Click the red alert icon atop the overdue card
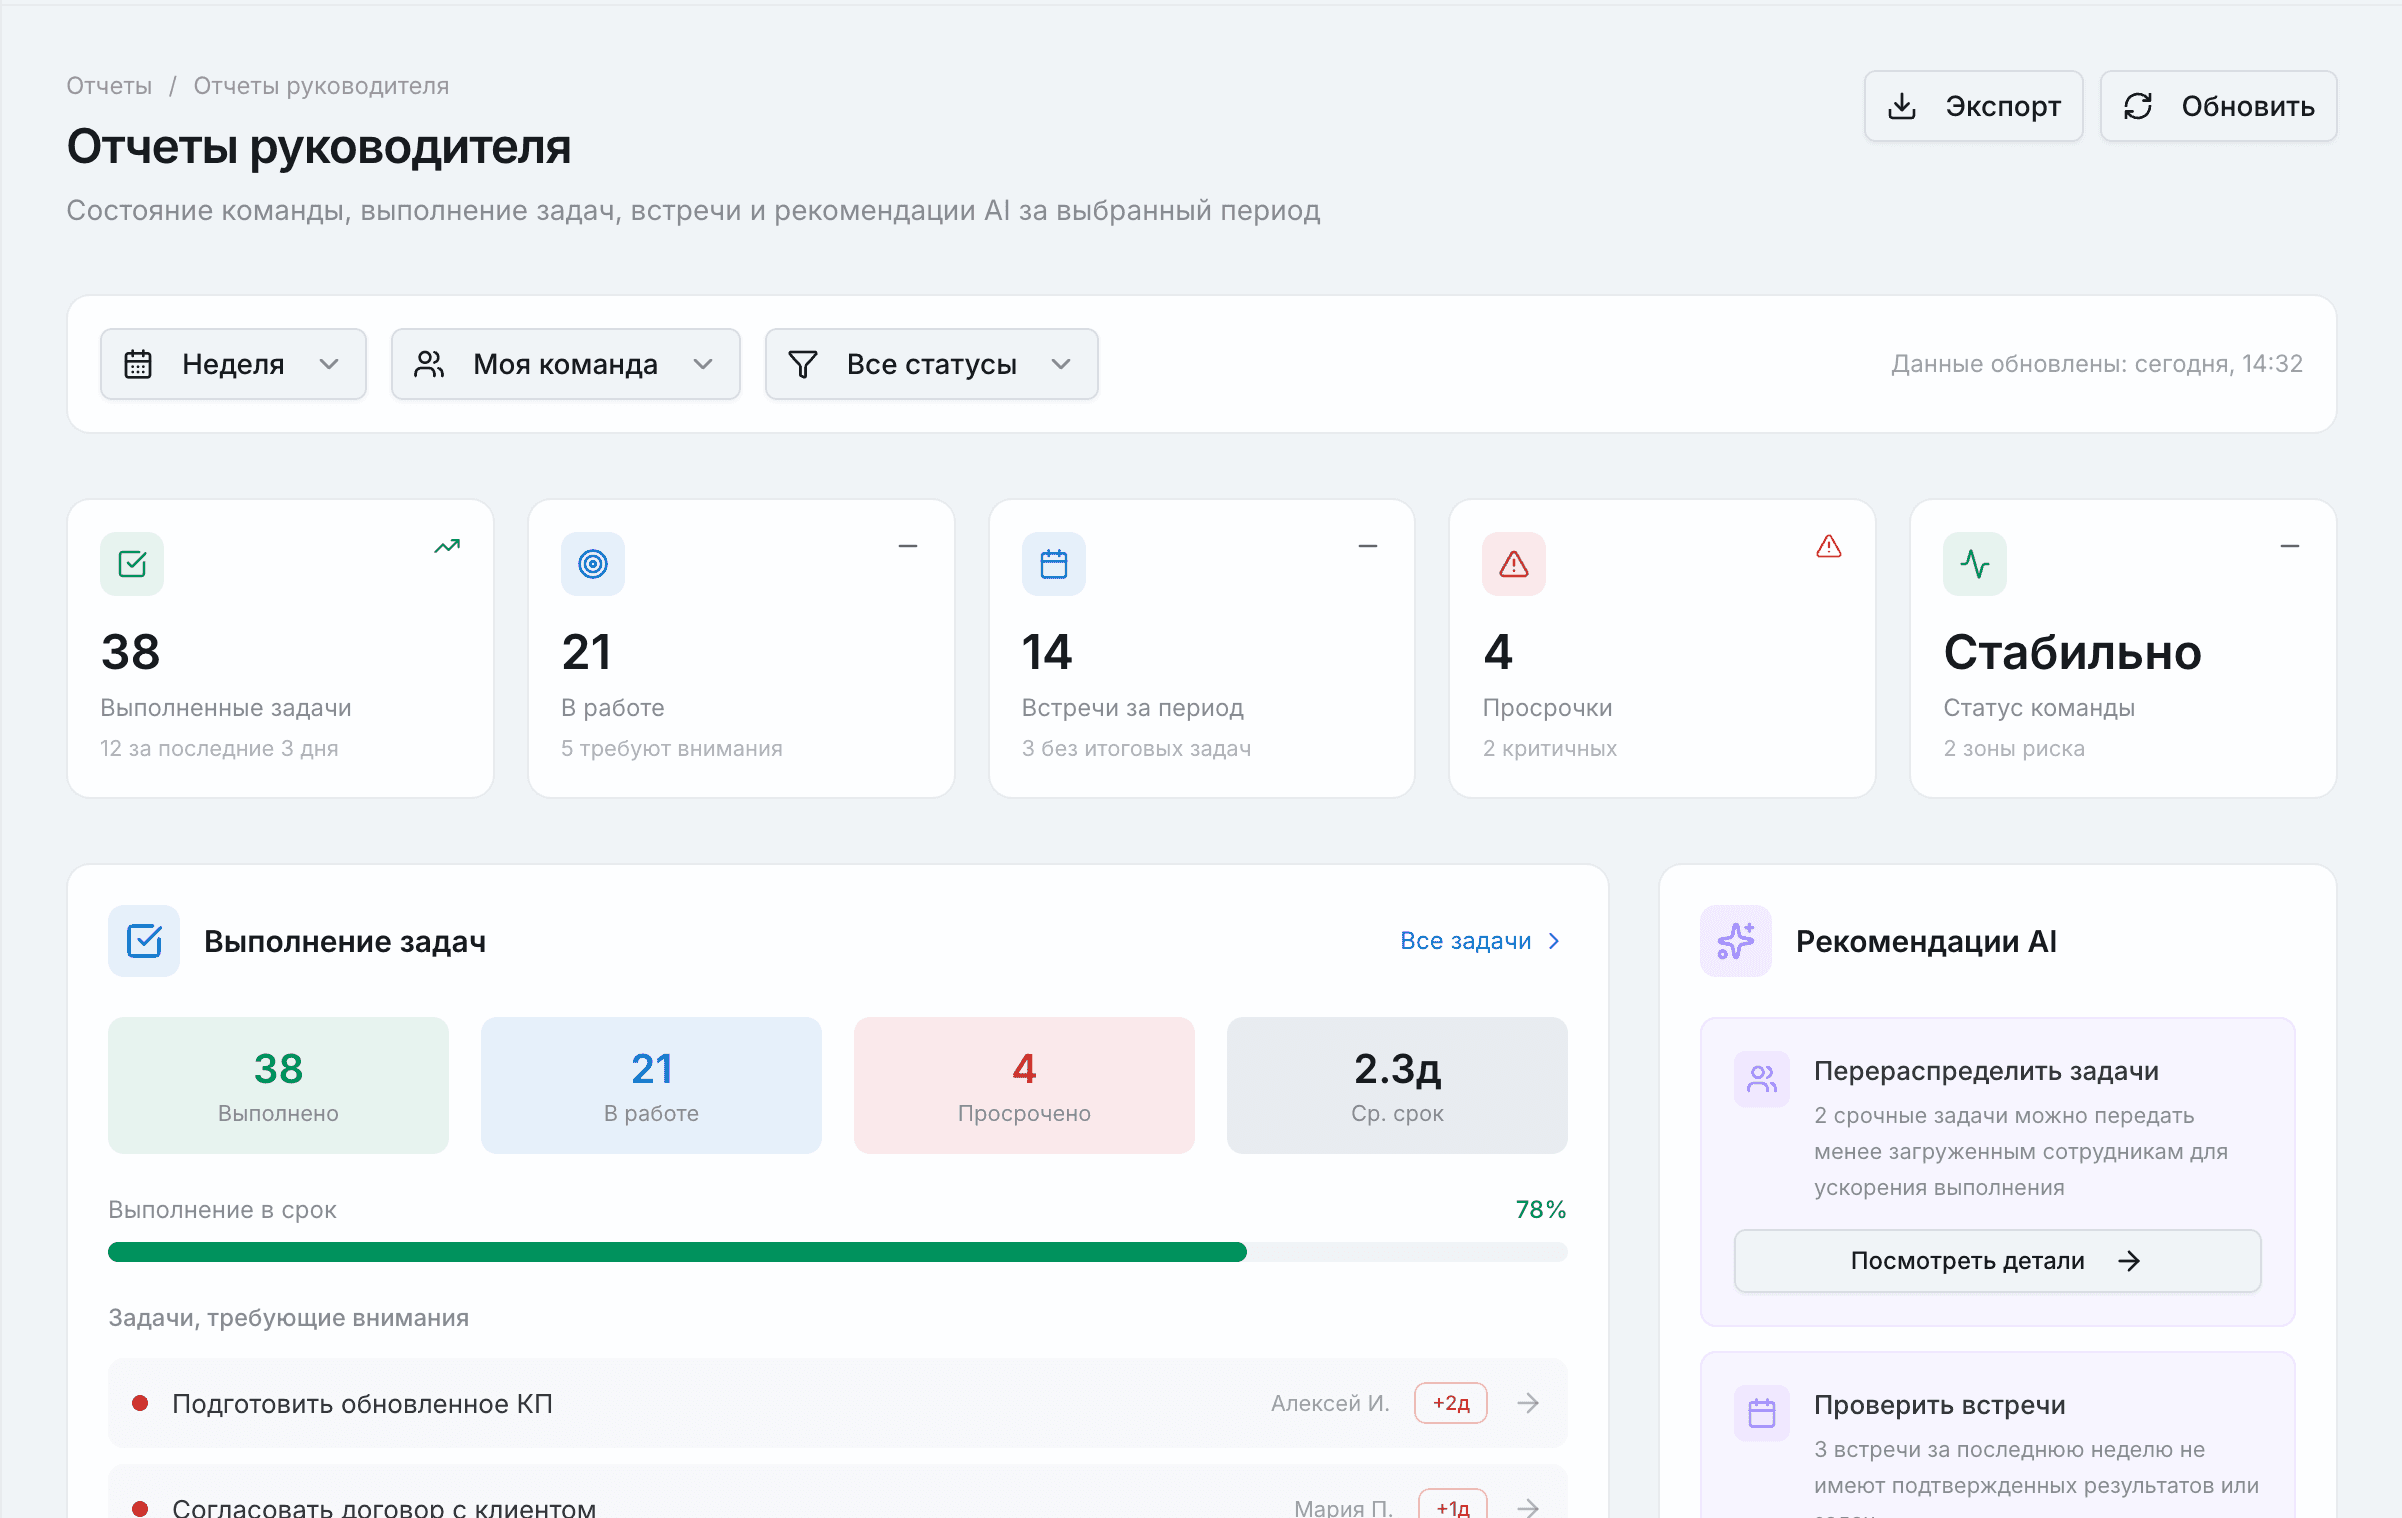 point(1829,546)
